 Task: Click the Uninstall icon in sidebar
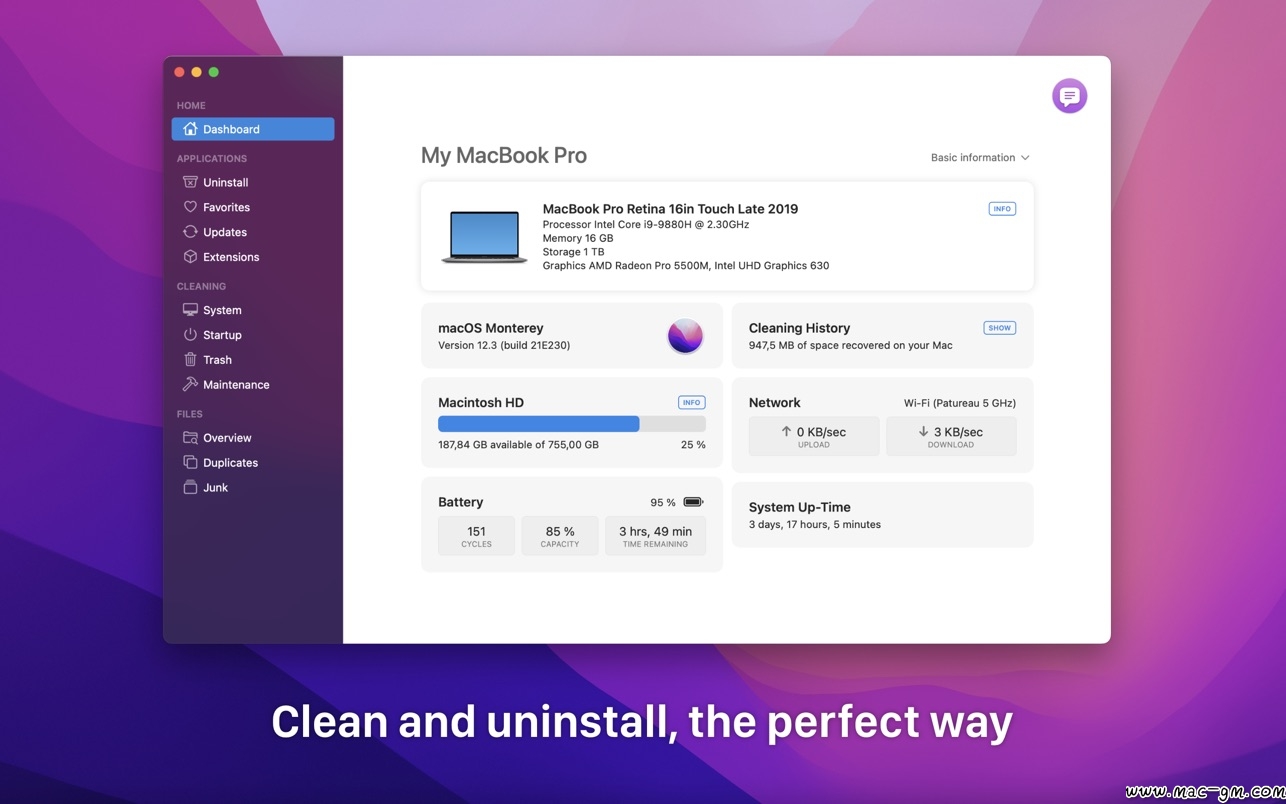click(x=190, y=182)
